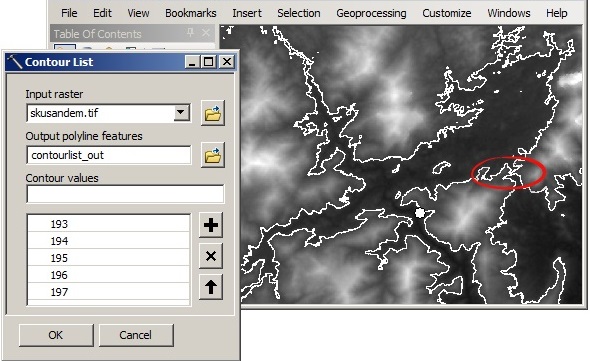The image size is (590, 361).
Task: Browse for input raster folder icon
Action: [x=213, y=113]
